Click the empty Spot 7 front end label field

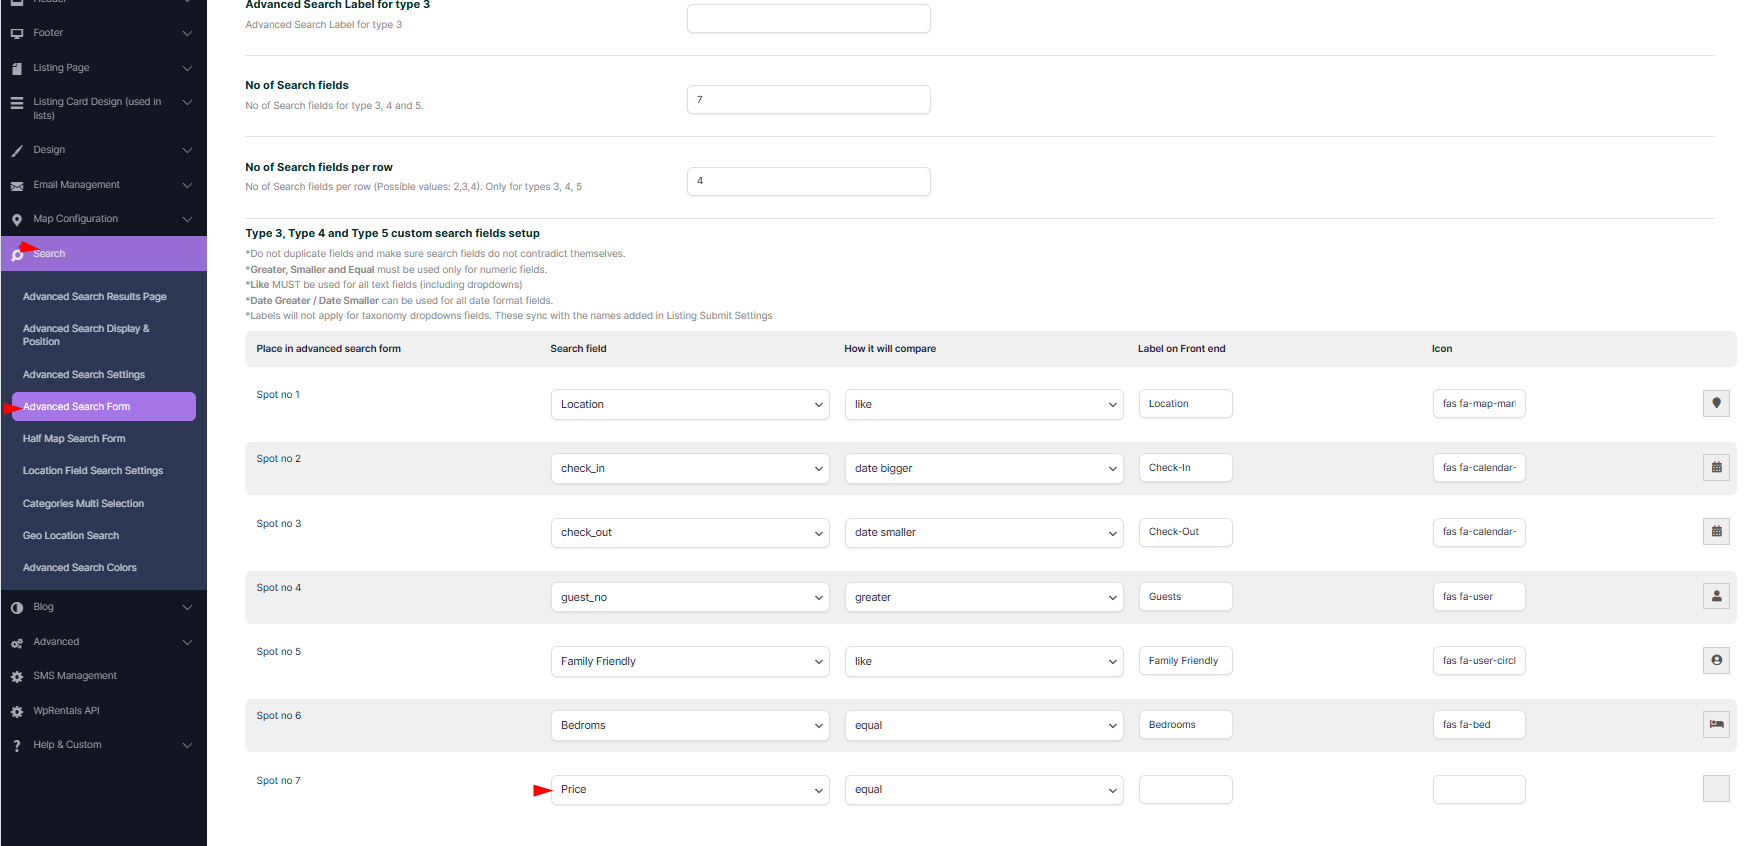pos(1185,790)
